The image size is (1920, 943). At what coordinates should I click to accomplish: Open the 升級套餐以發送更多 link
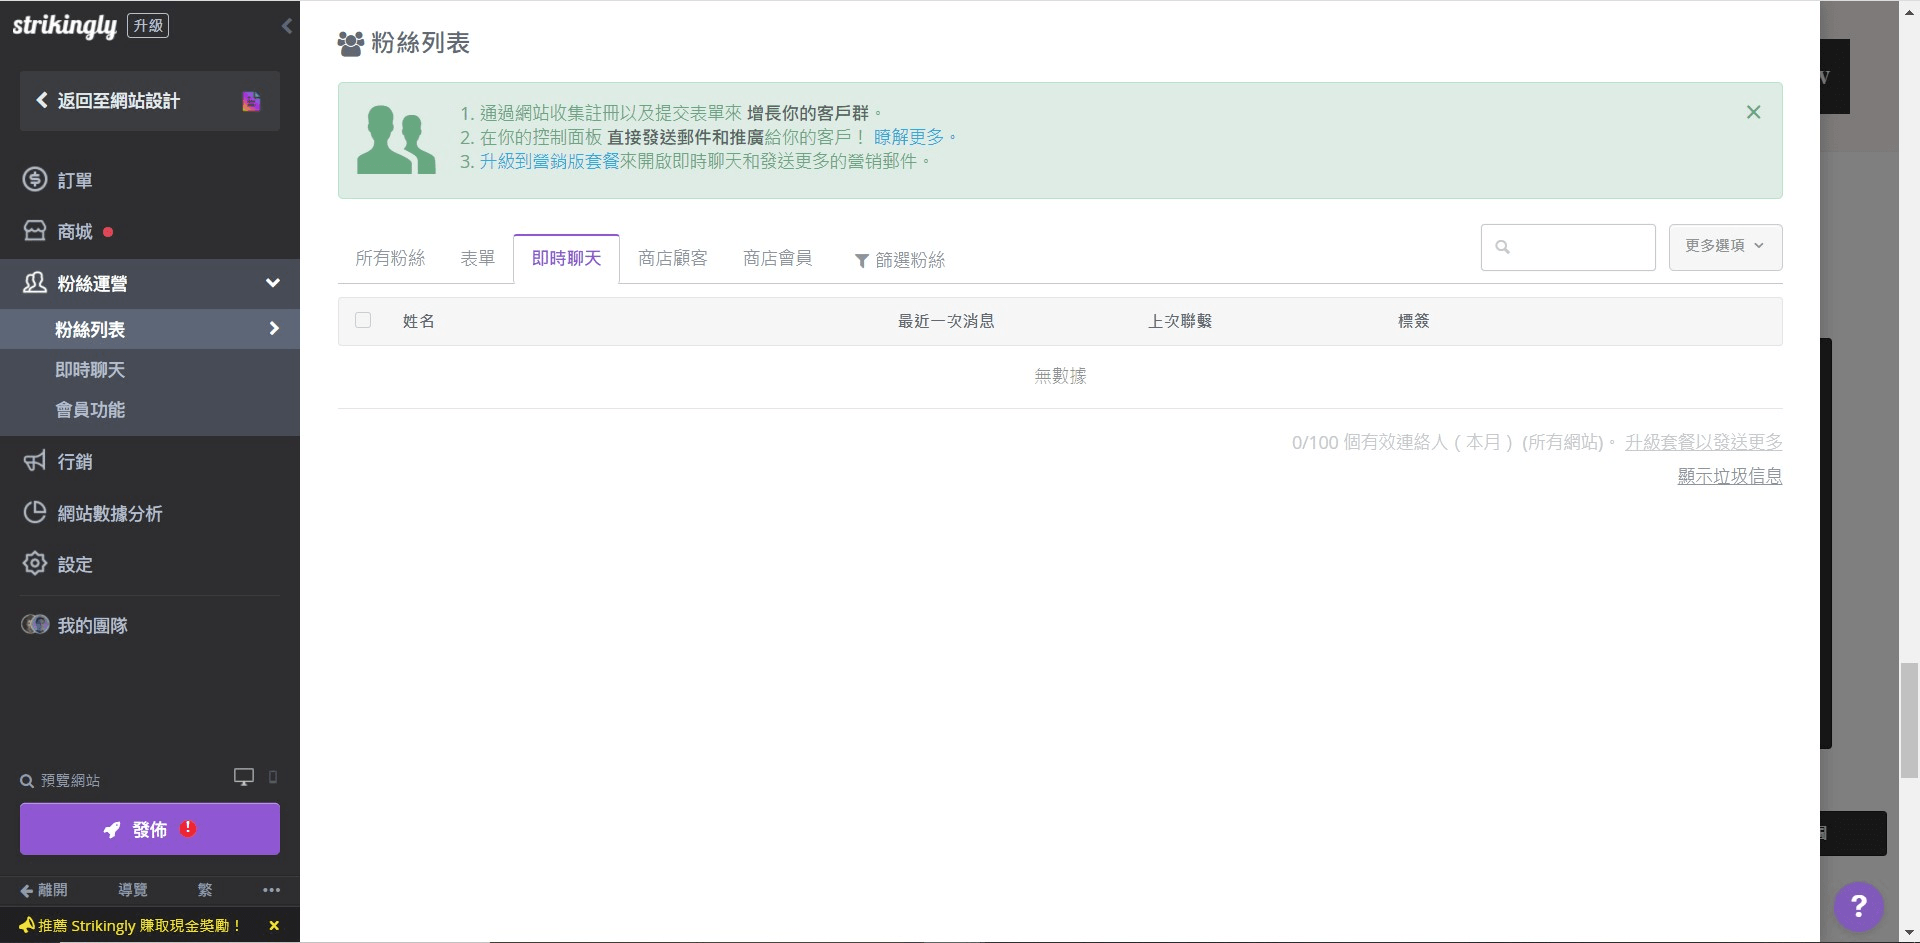(1703, 442)
